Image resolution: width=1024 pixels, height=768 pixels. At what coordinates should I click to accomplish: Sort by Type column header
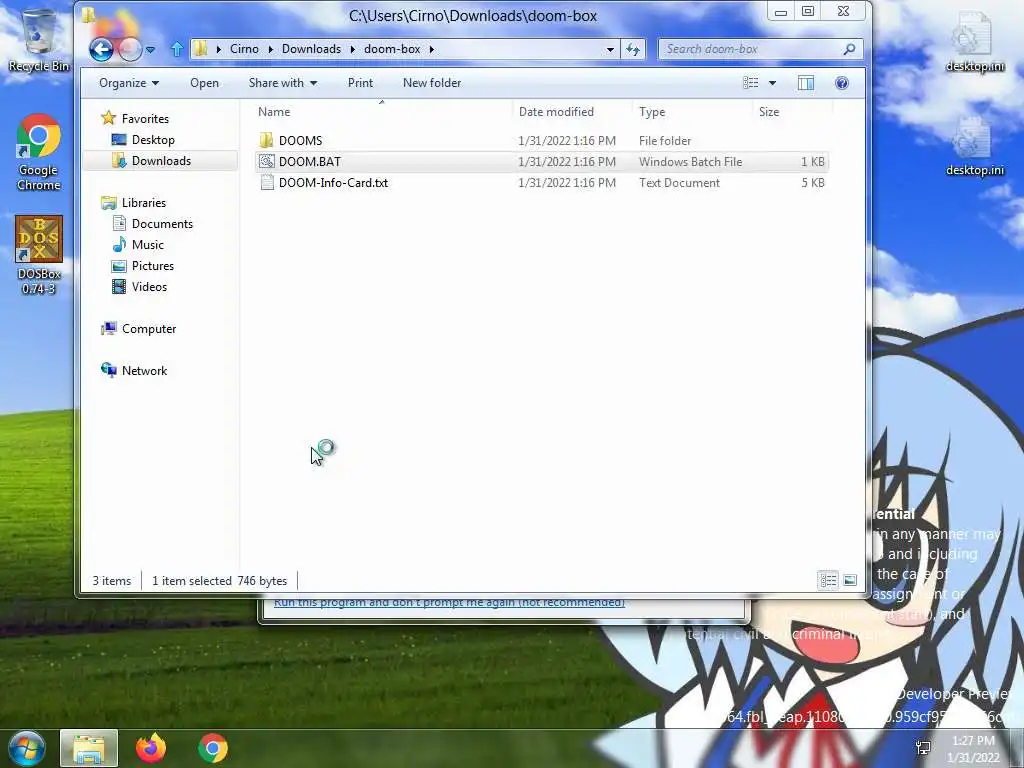tap(692, 112)
